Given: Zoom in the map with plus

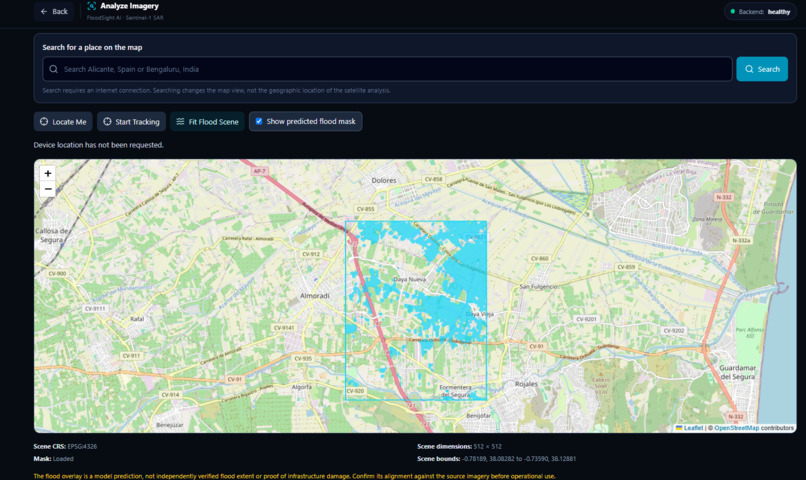Looking at the screenshot, I should click(x=48, y=174).
